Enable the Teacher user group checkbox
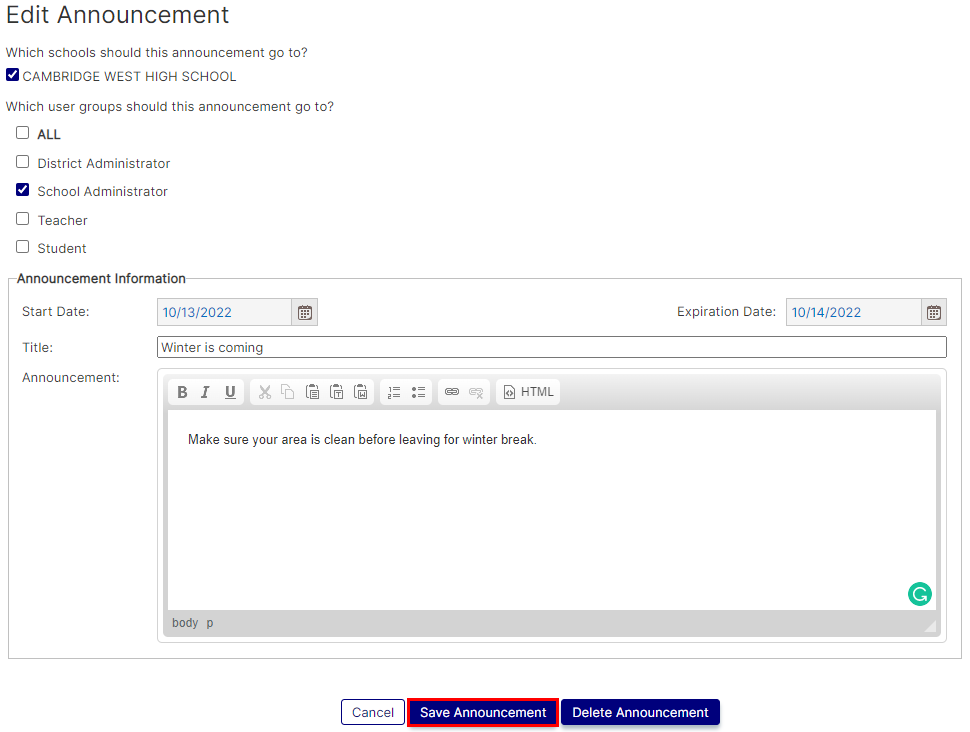 point(23,219)
